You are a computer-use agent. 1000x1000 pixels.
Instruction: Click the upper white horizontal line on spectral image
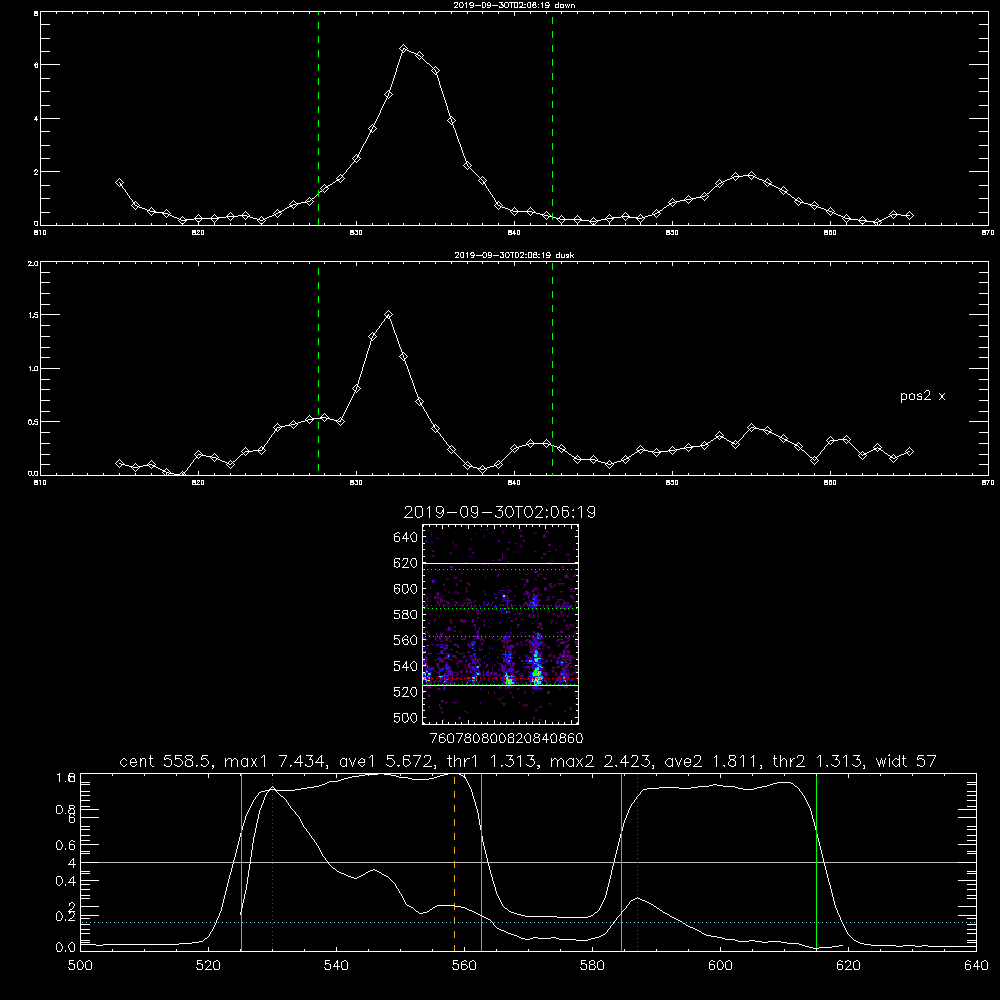click(501, 563)
